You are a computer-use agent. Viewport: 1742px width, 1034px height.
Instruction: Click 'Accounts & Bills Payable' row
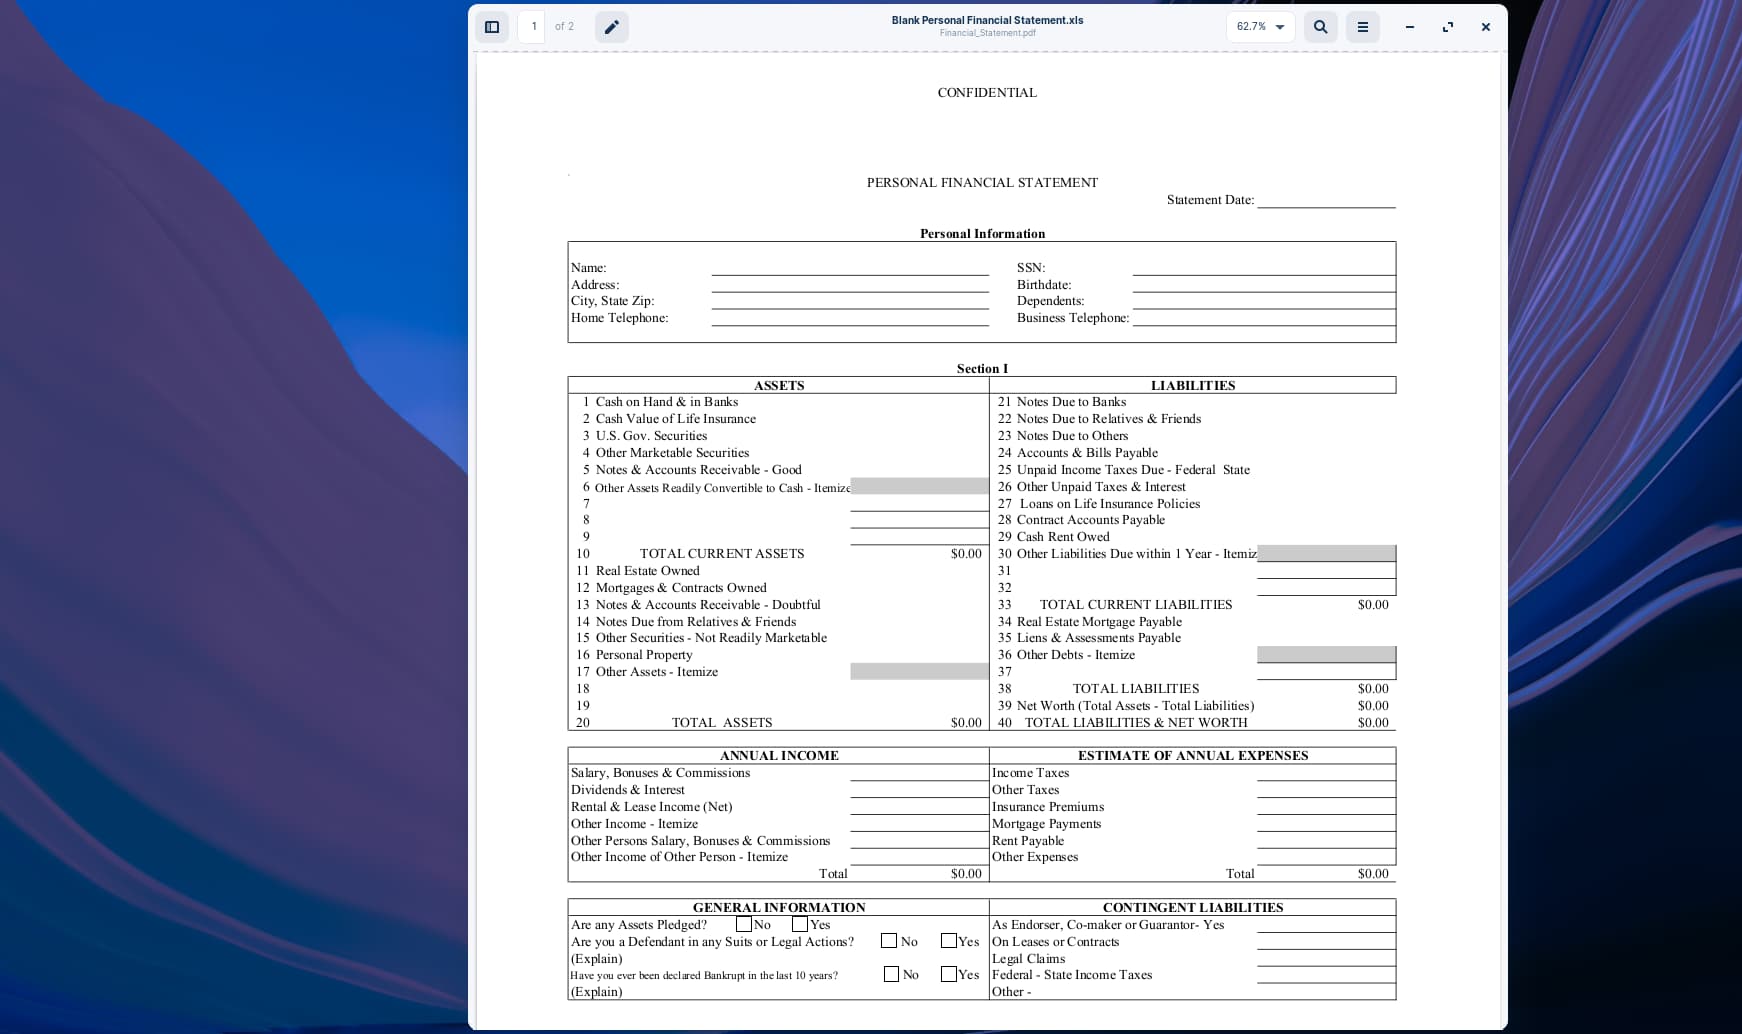(x=1087, y=453)
